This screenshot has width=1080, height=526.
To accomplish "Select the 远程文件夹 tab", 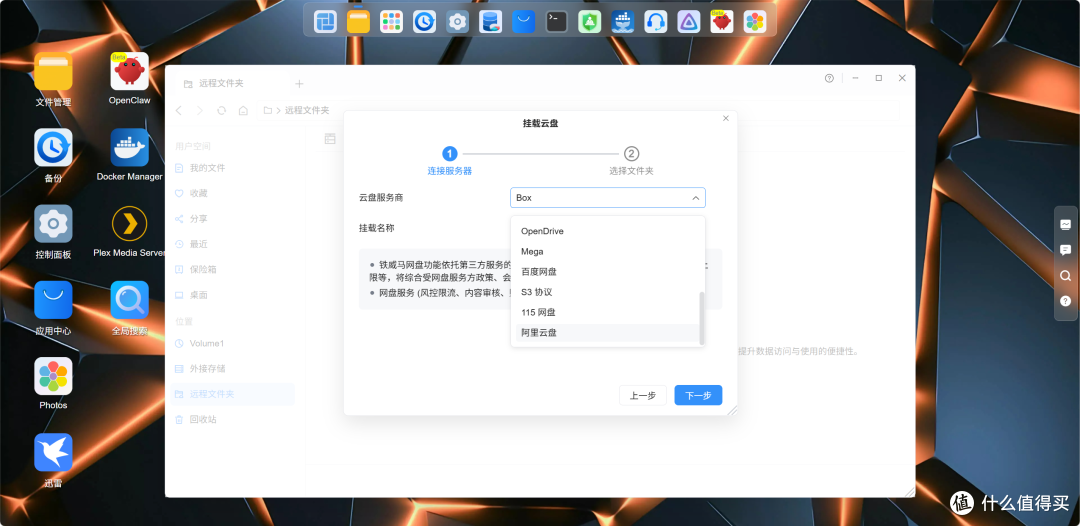I will click(x=231, y=83).
